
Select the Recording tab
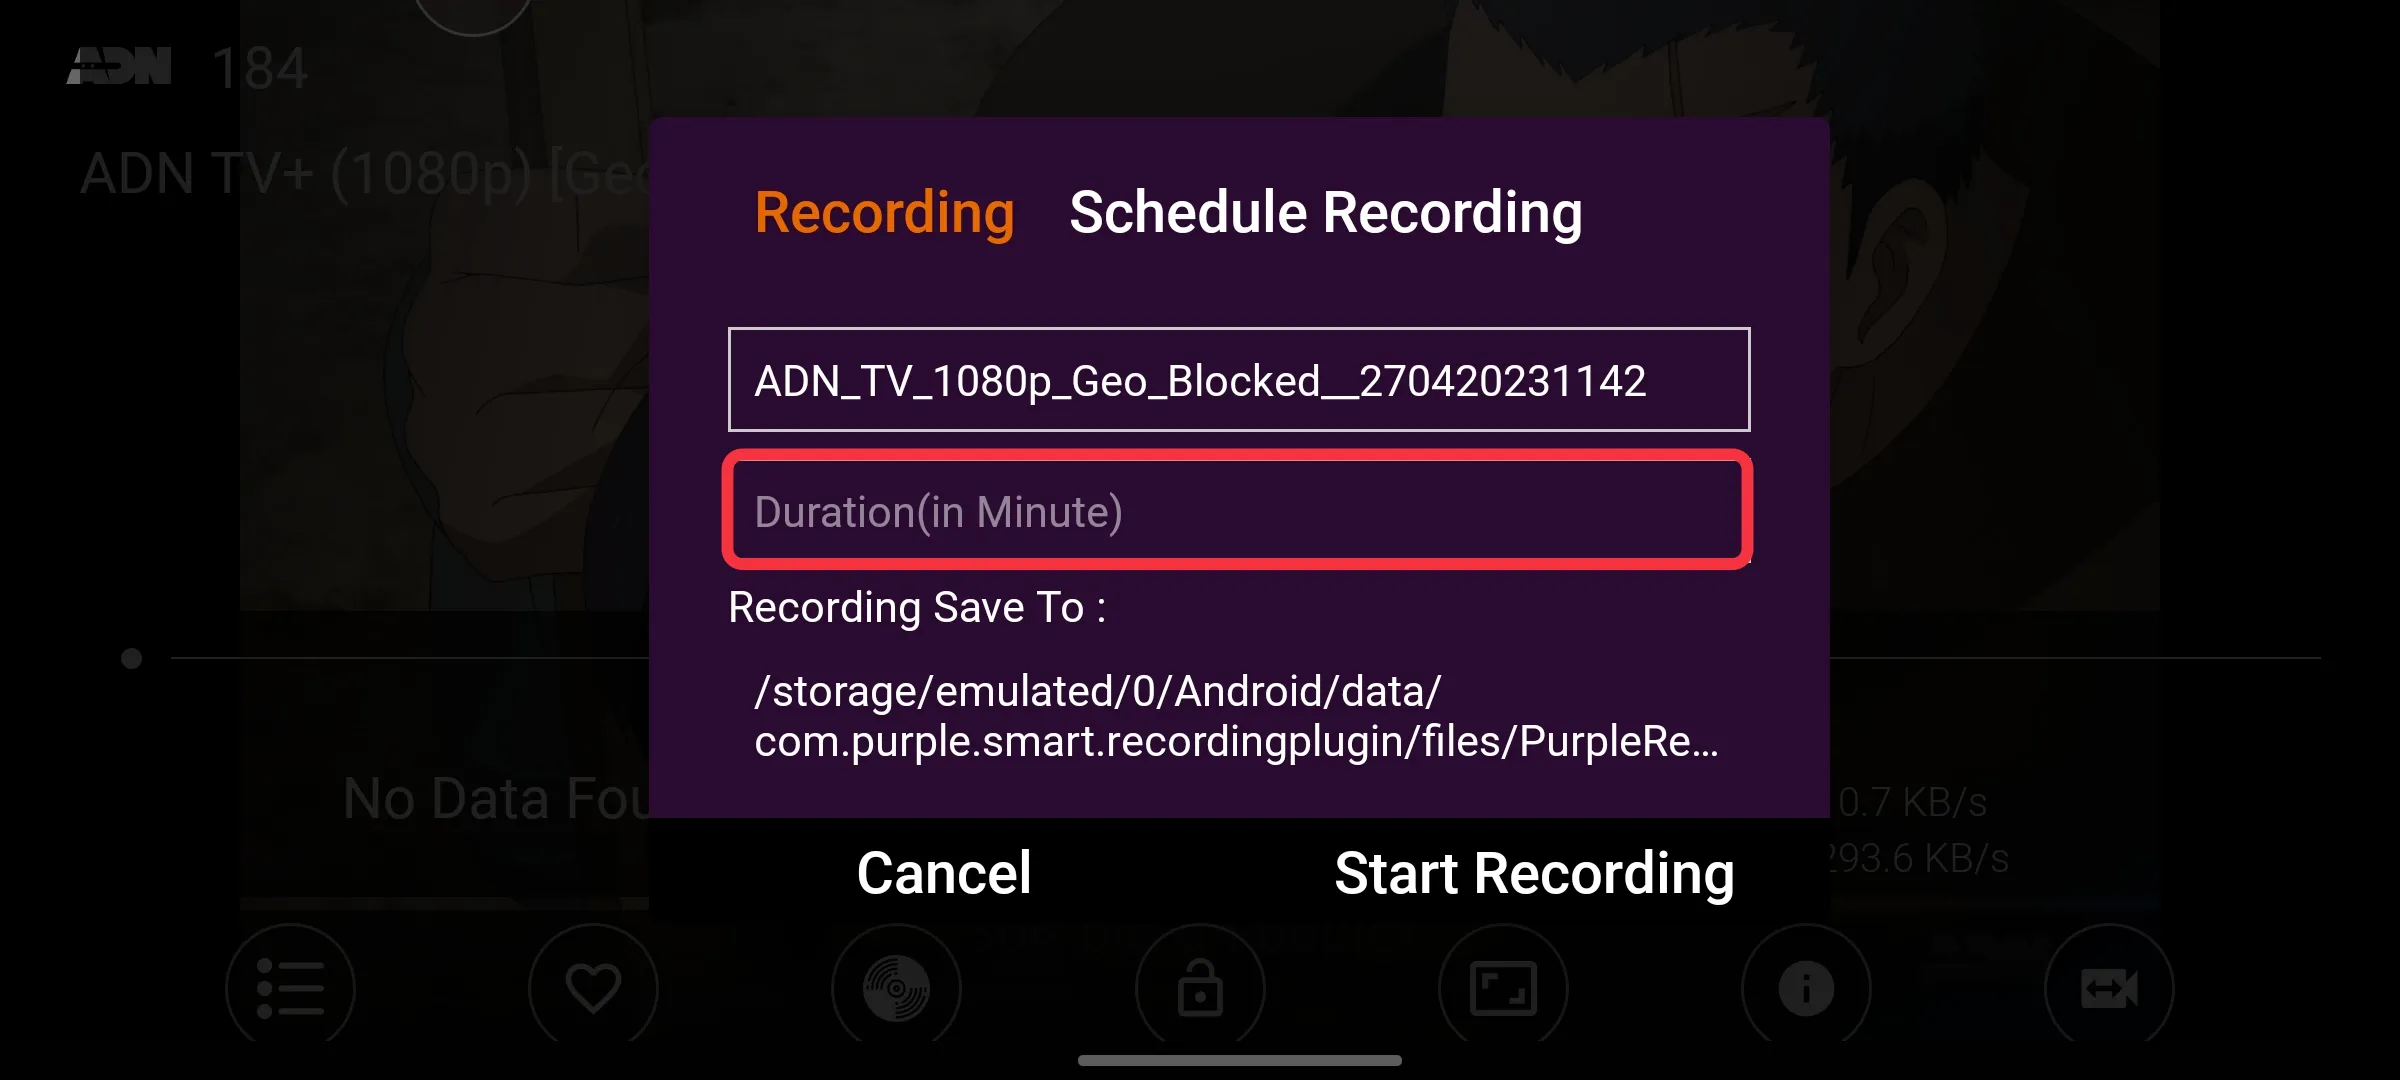point(884,212)
